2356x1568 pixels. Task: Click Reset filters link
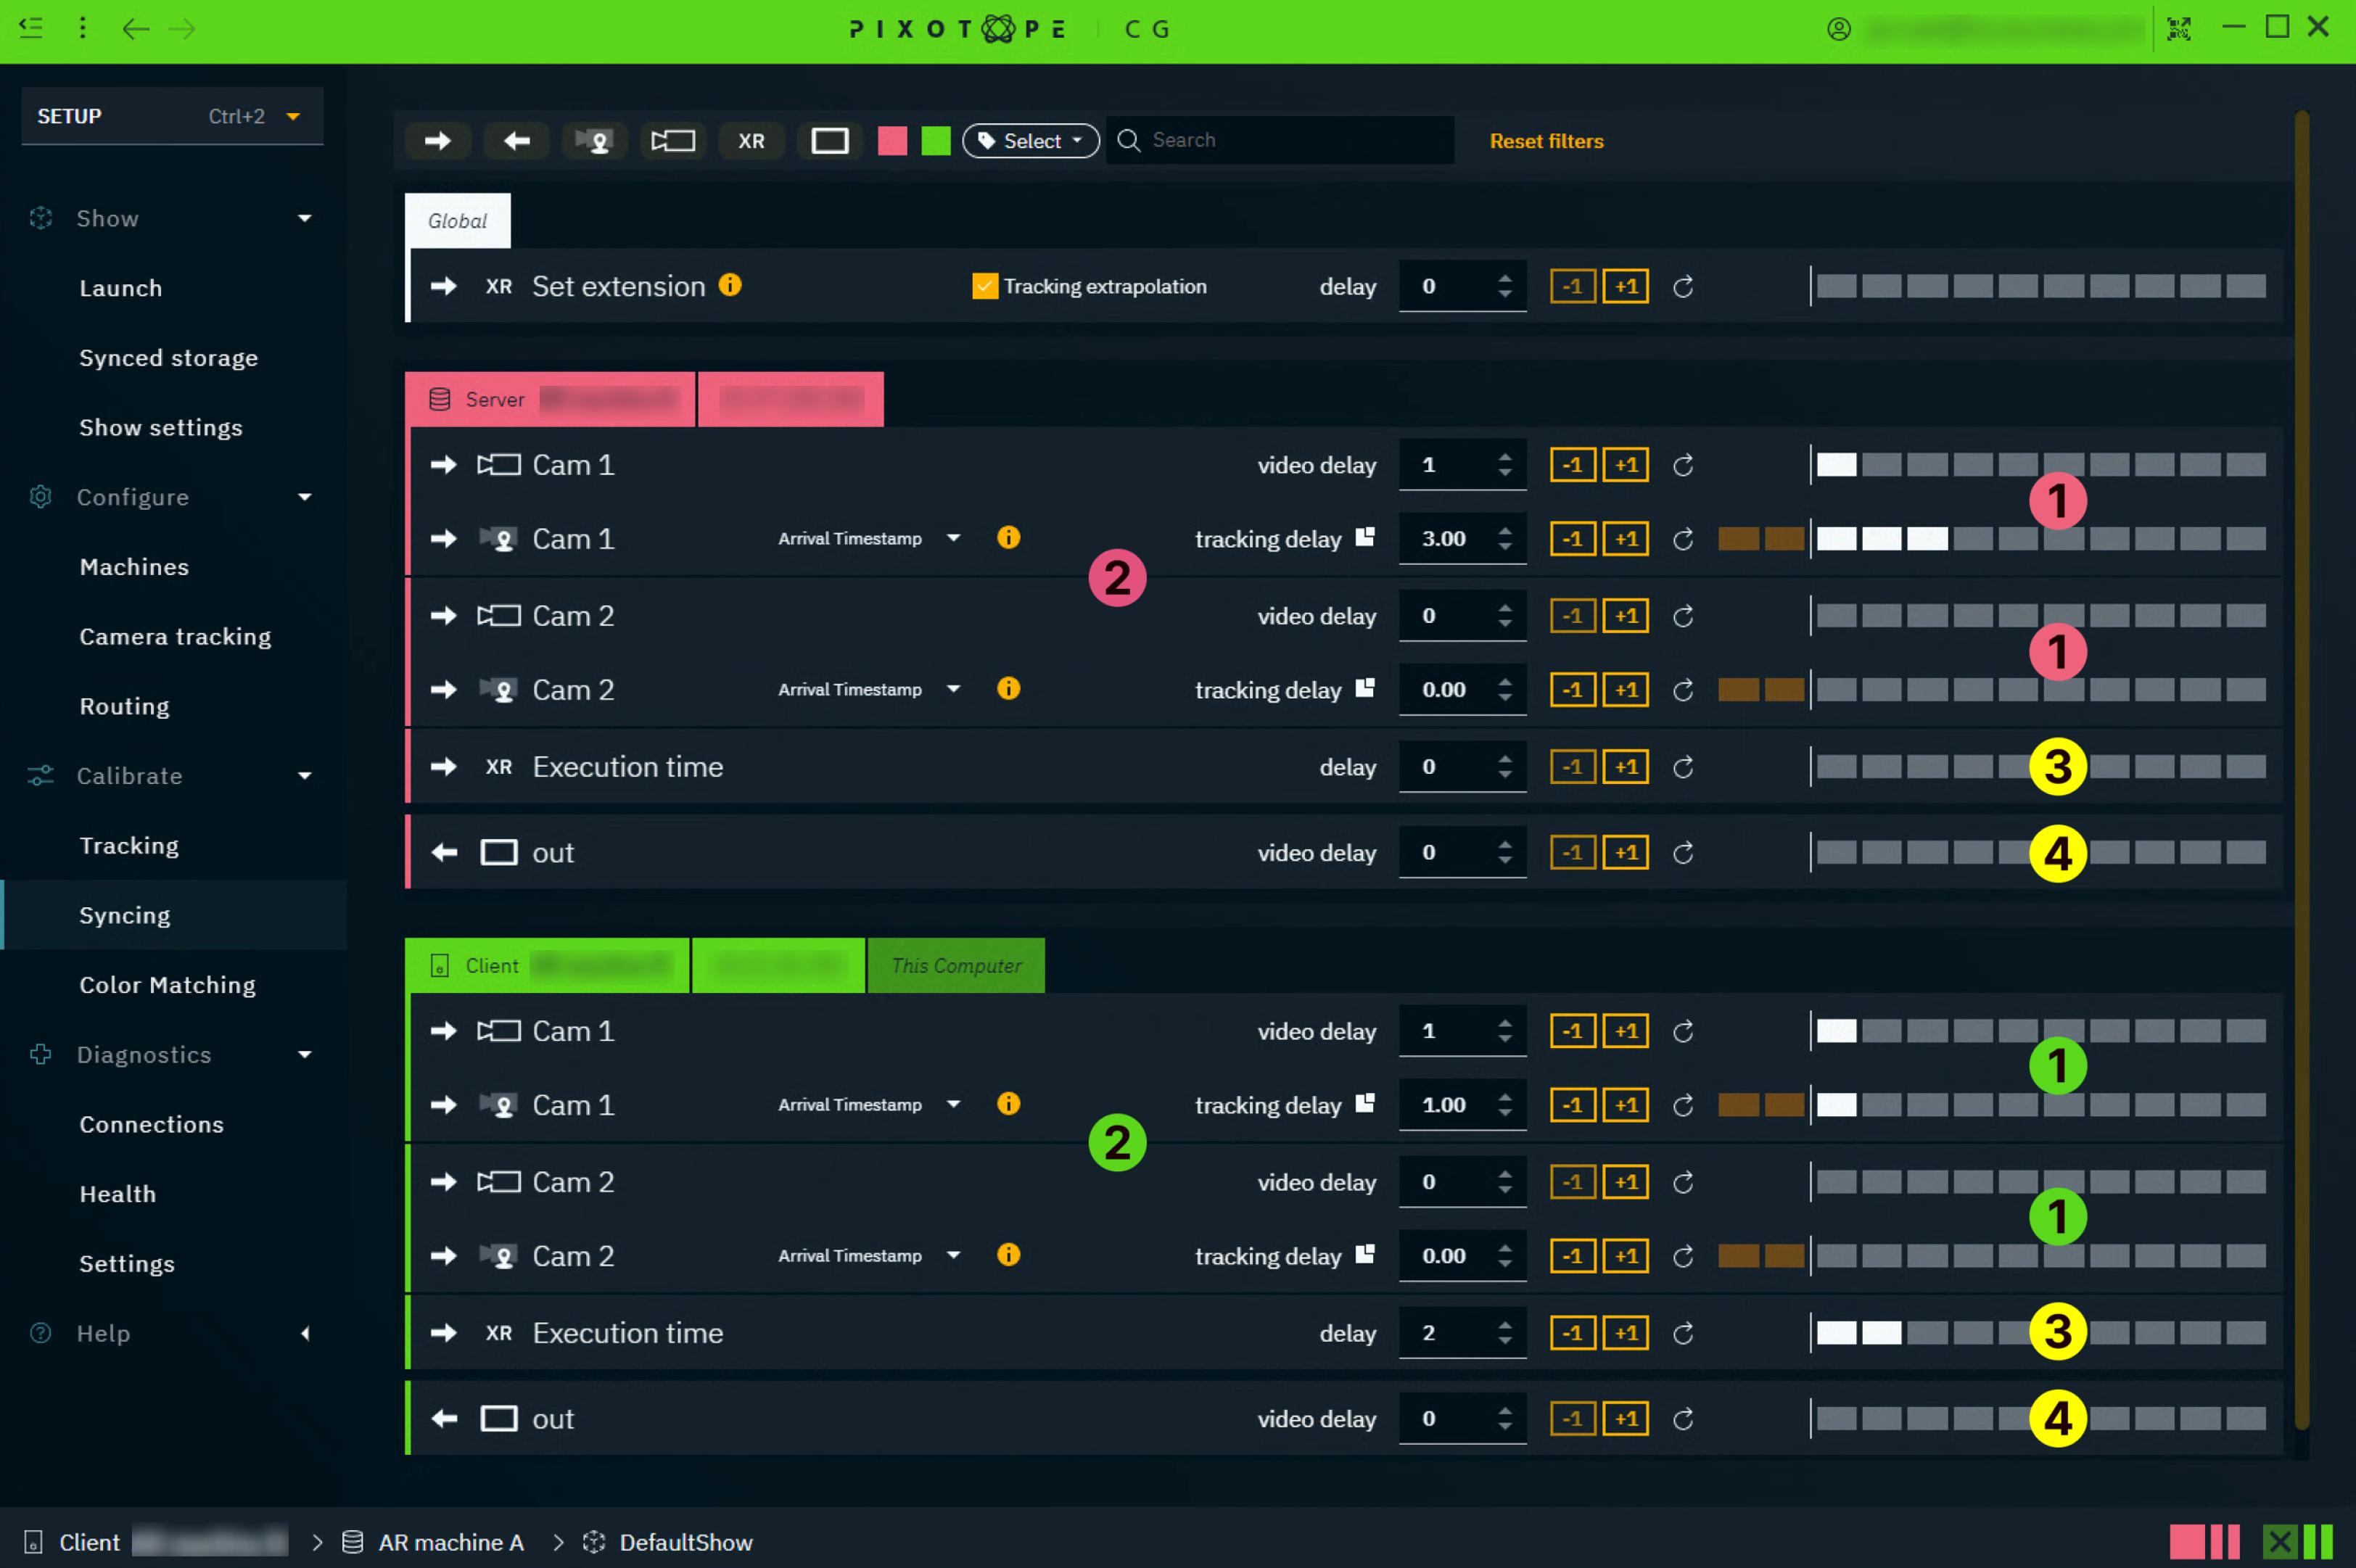(x=1546, y=141)
